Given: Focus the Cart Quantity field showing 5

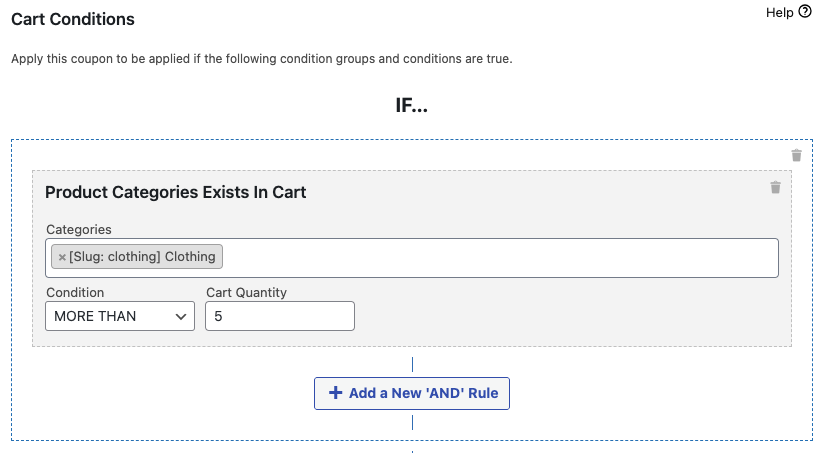Looking at the screenshot, I should click(x=280, y=316).
